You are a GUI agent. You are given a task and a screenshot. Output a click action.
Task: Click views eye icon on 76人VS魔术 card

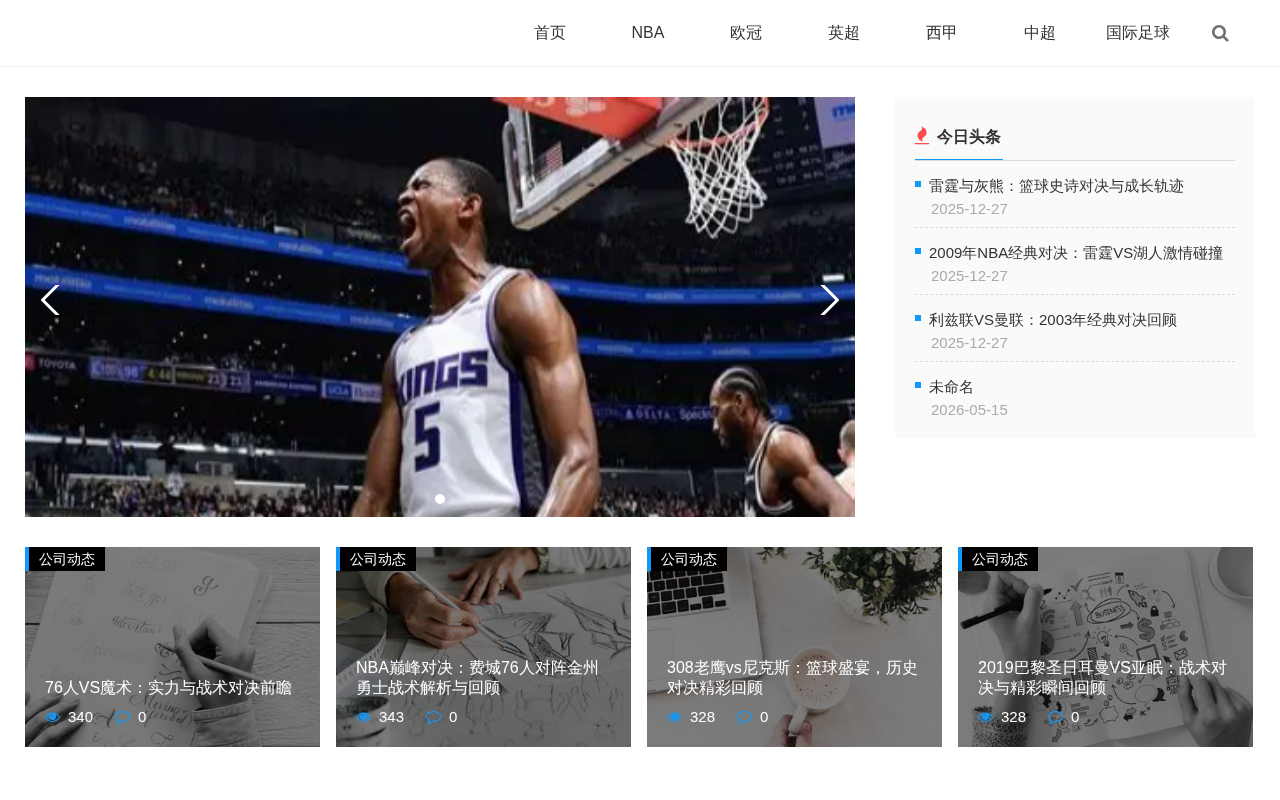pos(53,717)
